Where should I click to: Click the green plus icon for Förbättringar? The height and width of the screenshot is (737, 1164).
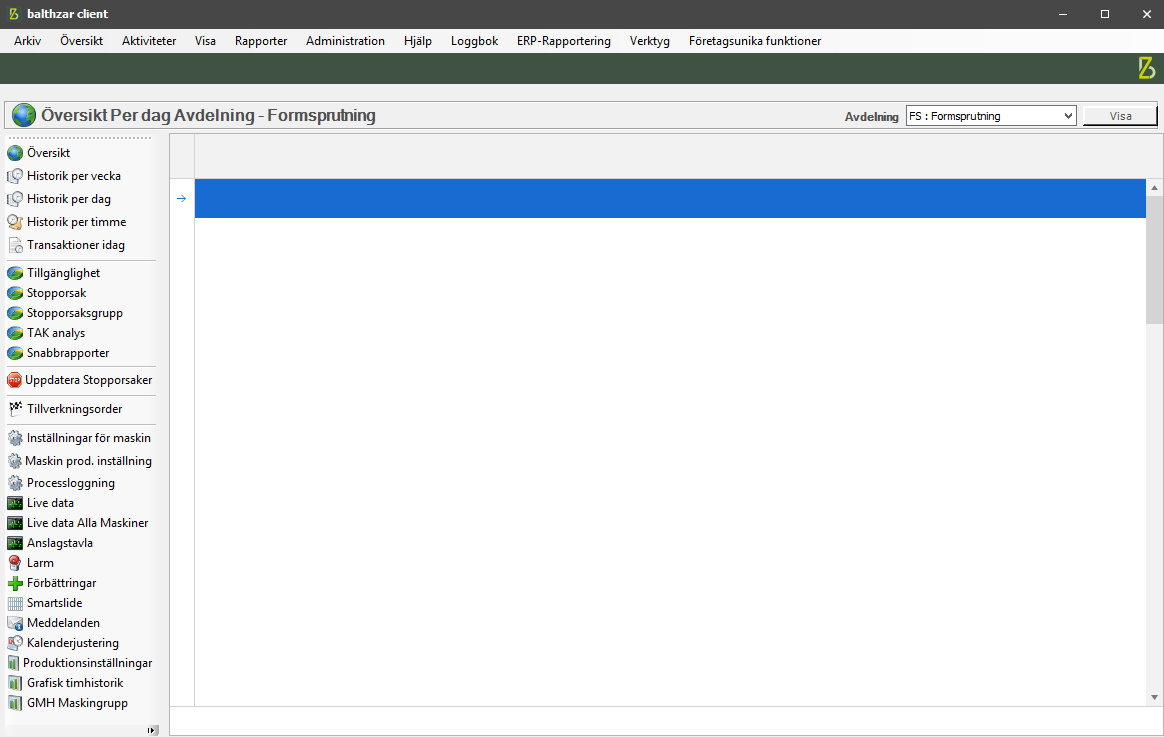(x=15, y=583)
